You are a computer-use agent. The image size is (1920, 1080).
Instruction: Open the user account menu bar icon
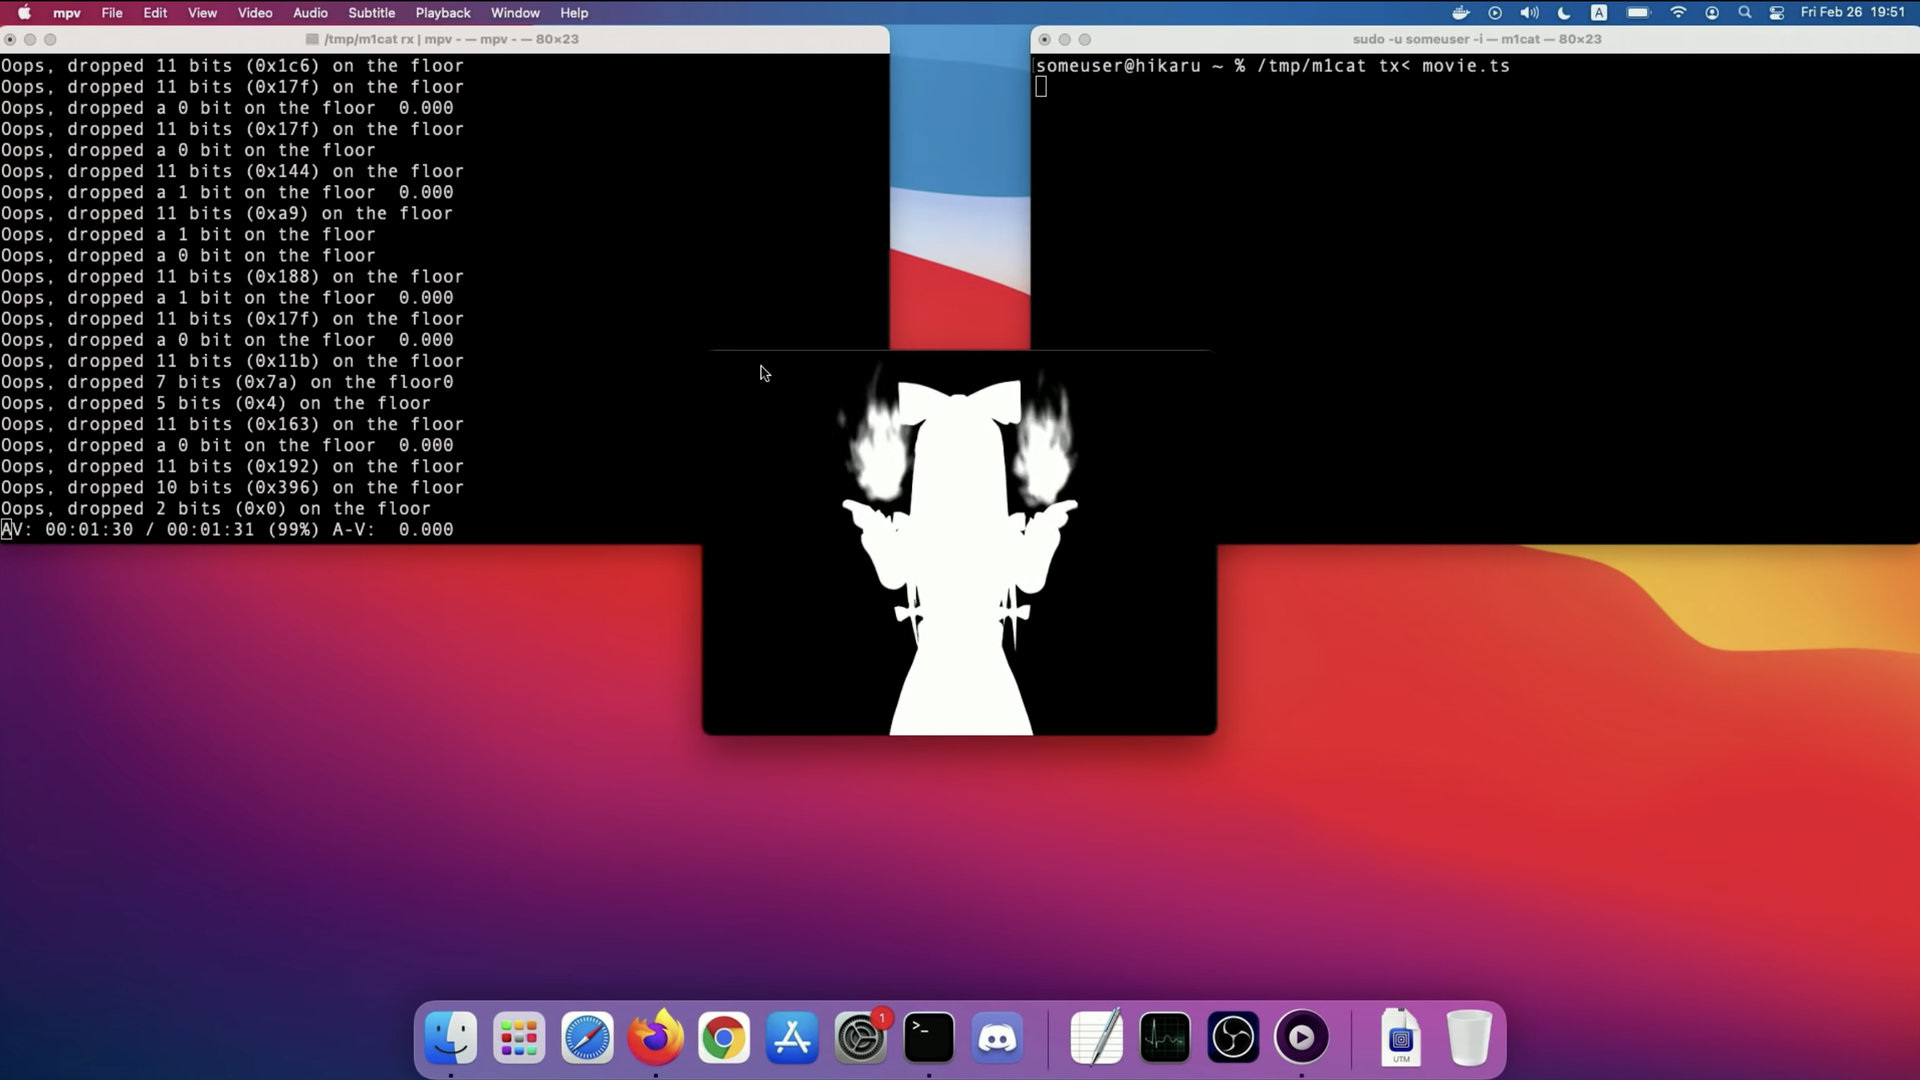pyautogui.click(x=1712, y=13)
